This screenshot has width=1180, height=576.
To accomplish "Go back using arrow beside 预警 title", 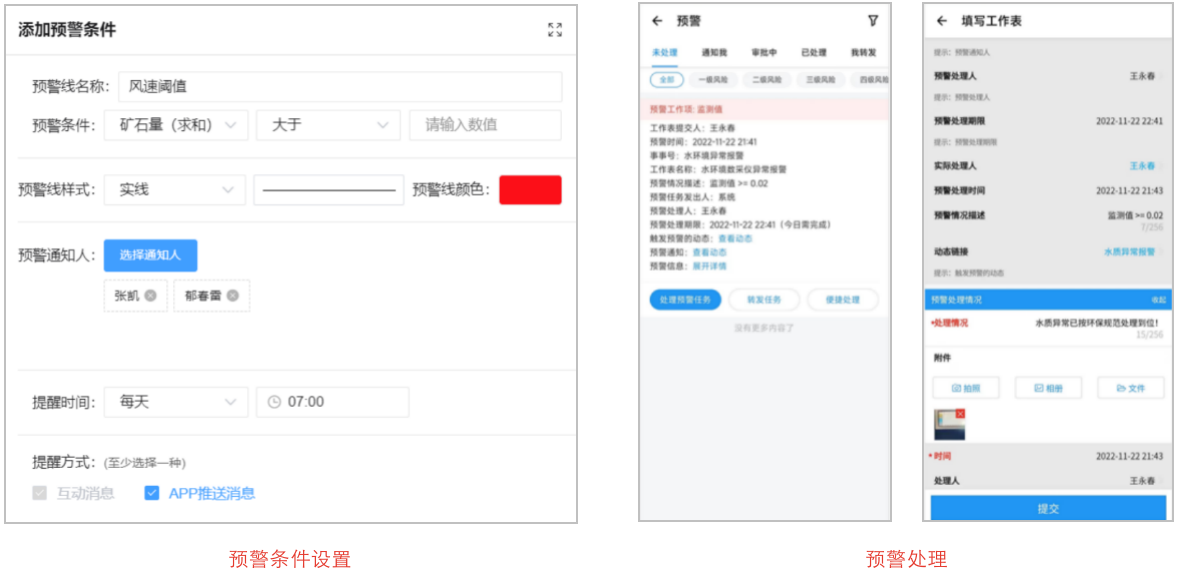I will point(657,20).
